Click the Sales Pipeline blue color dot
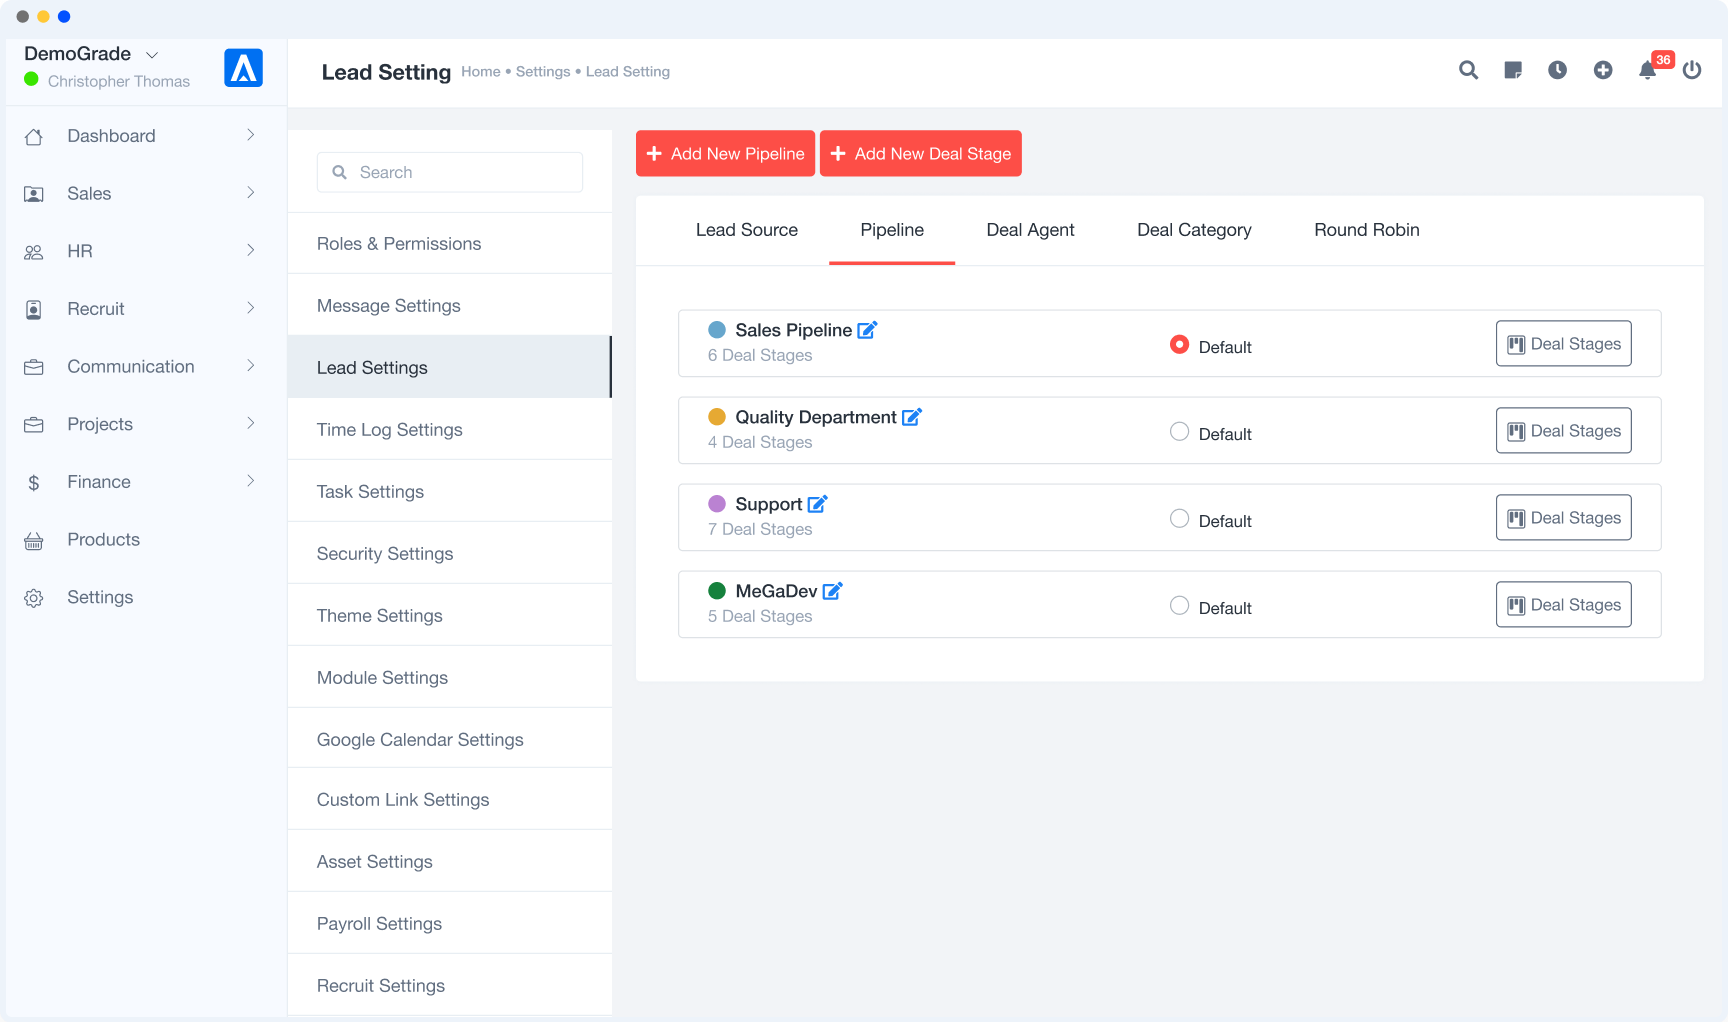 [717, 330]
